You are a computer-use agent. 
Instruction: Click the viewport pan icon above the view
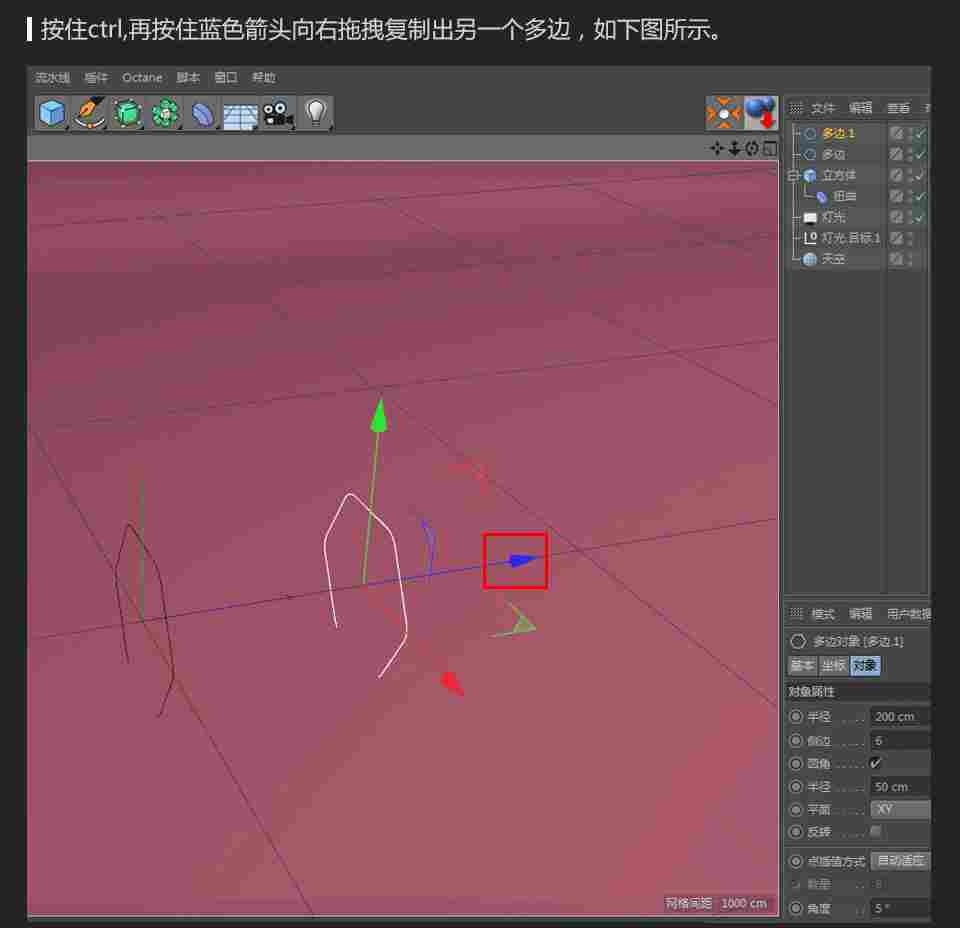(716, 148)
